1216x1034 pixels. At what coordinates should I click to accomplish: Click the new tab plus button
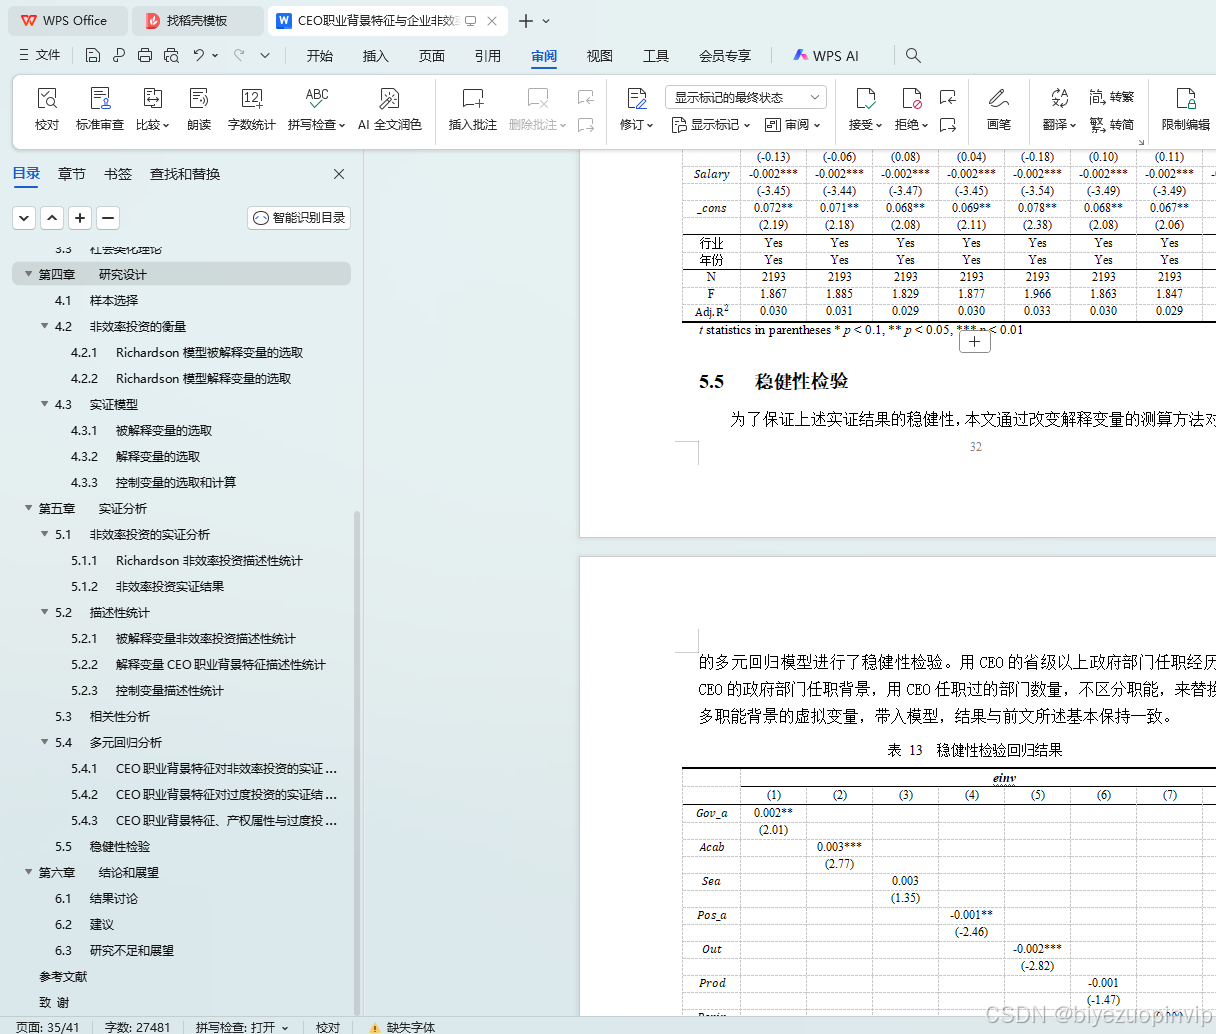click(x=526, y=20)
